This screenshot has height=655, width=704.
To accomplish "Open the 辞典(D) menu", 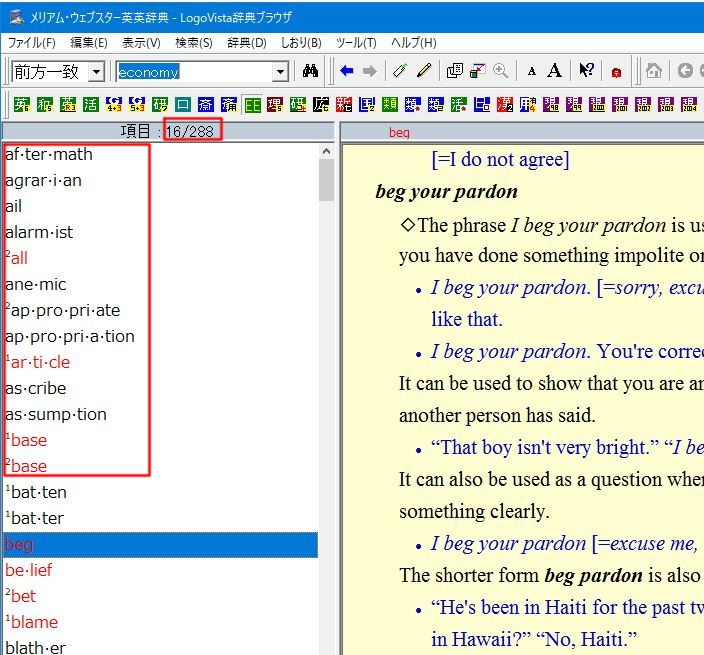I will click(246, 43).
